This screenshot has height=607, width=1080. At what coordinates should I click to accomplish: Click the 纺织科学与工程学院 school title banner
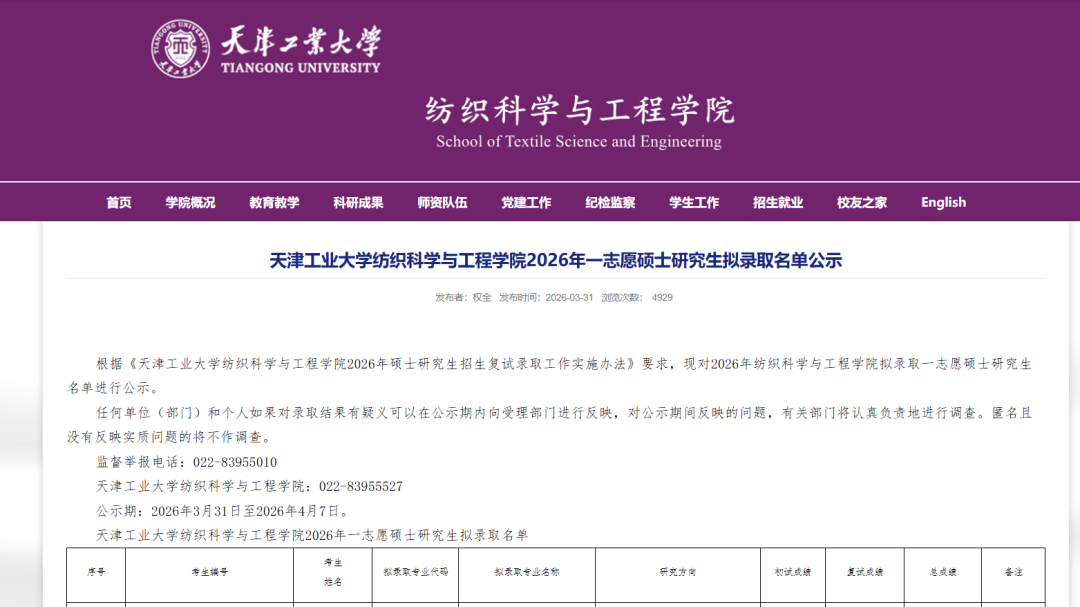point(579,110)
